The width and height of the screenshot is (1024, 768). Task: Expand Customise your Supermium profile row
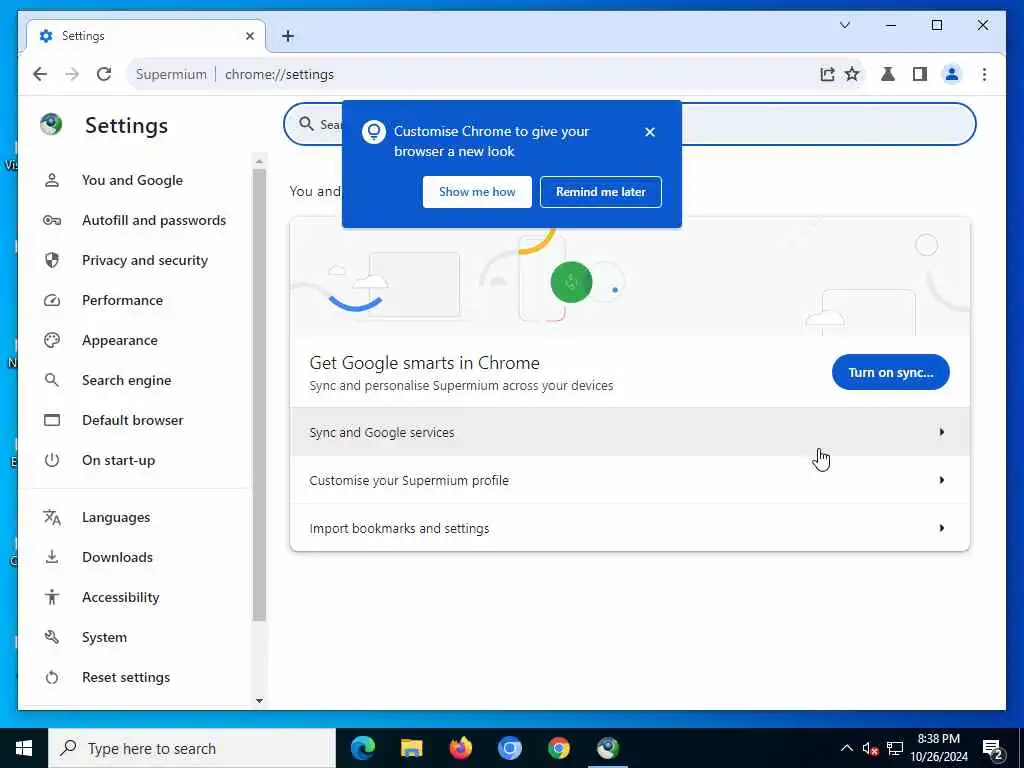point(630,481)
